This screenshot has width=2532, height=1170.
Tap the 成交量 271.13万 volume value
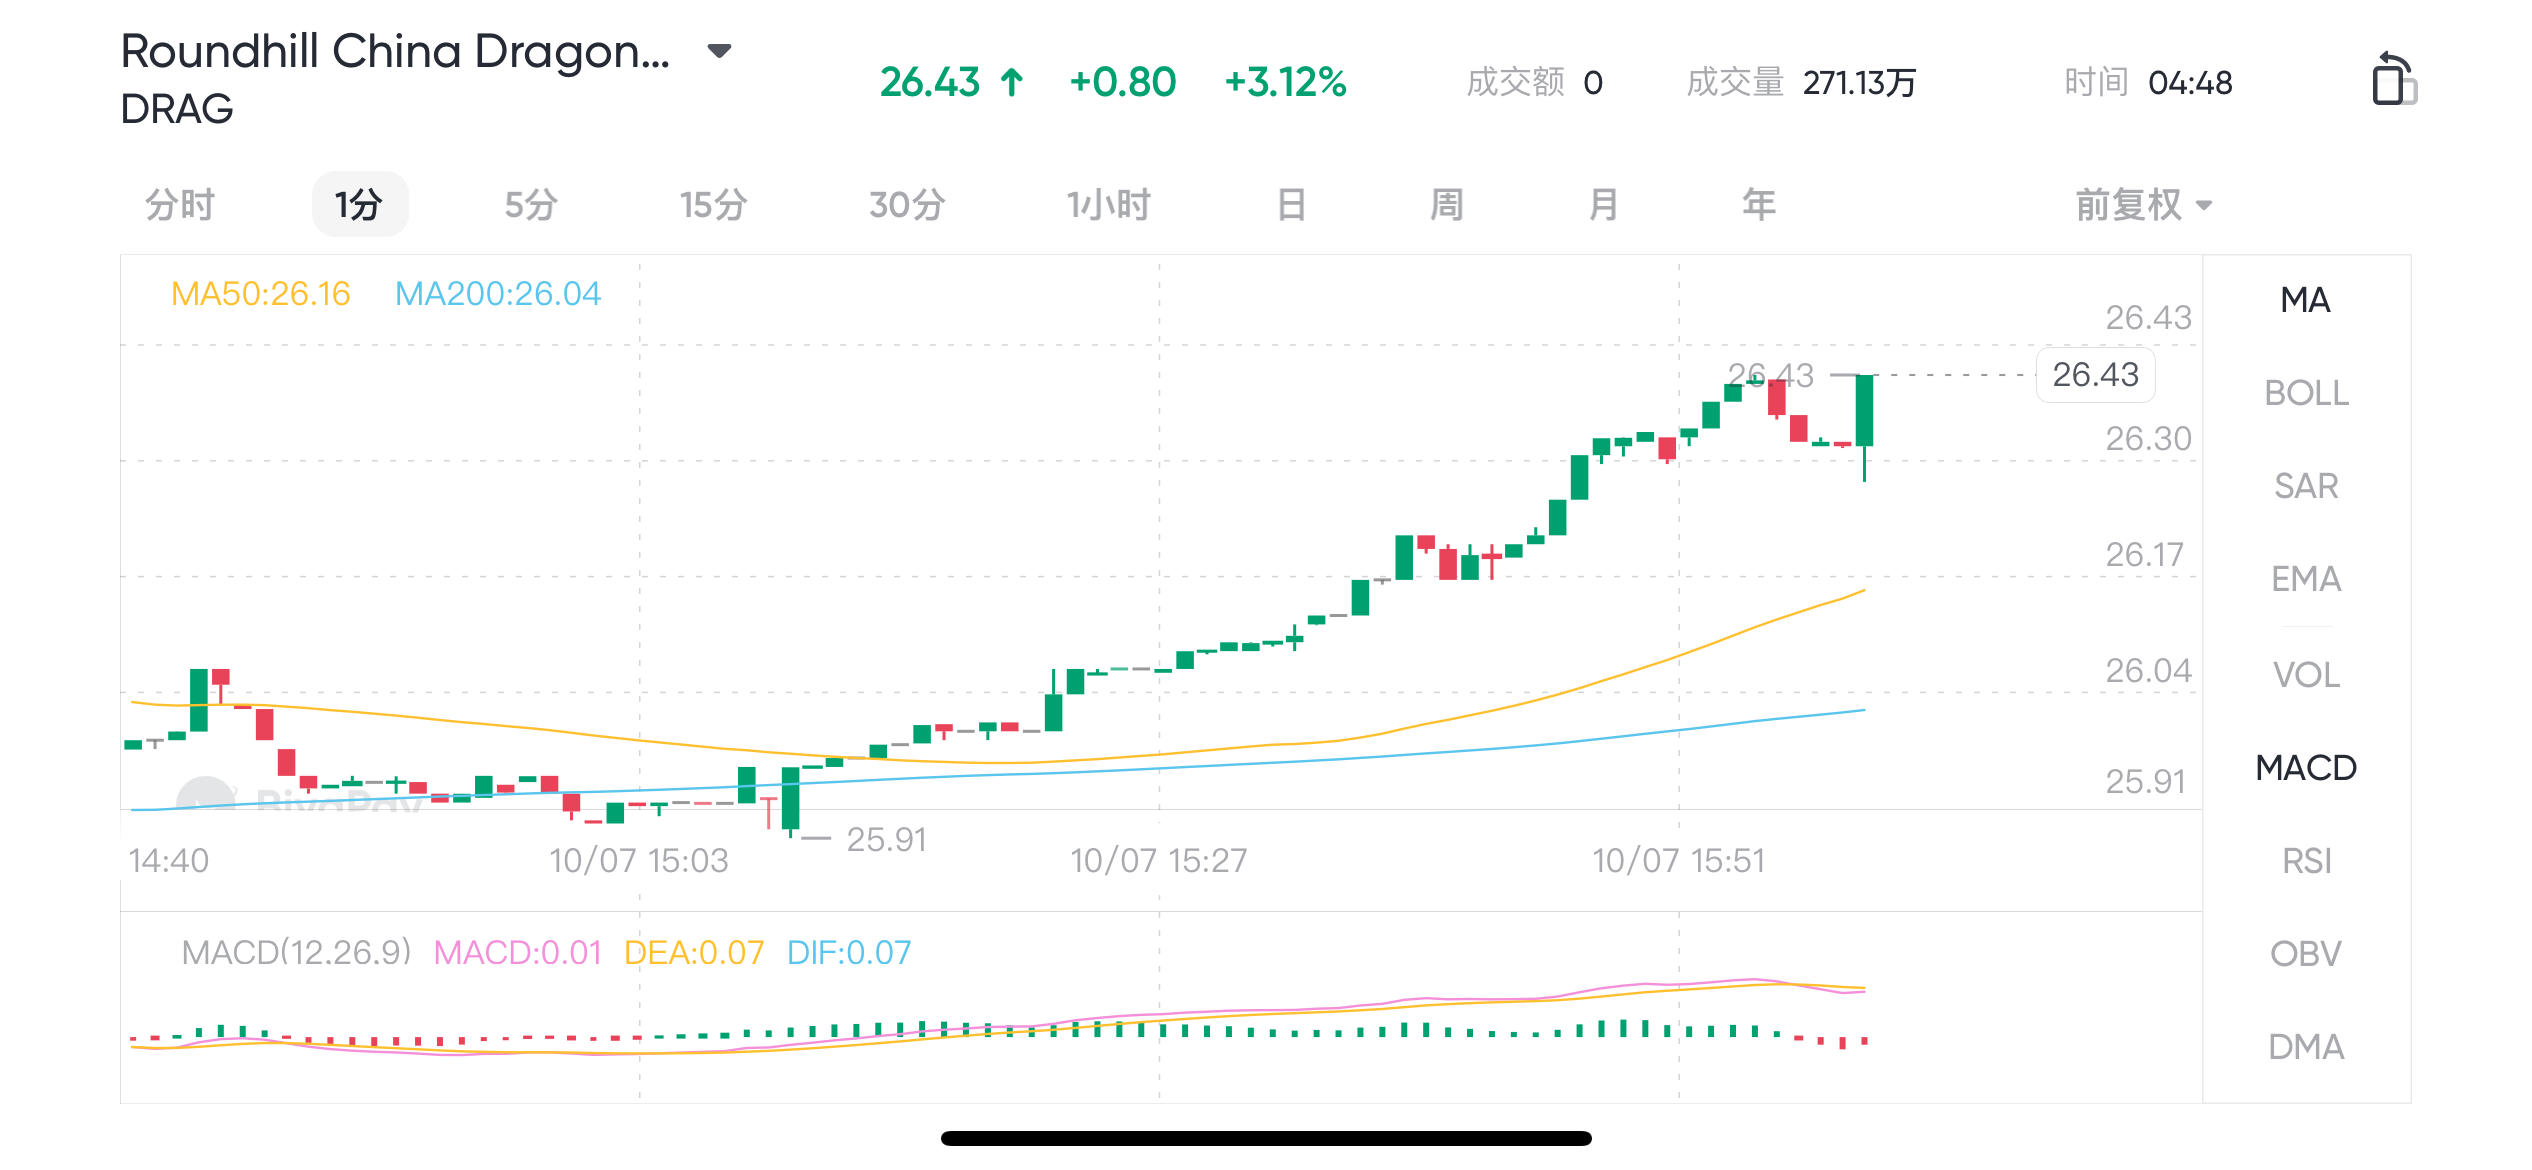coord(1801,82)
